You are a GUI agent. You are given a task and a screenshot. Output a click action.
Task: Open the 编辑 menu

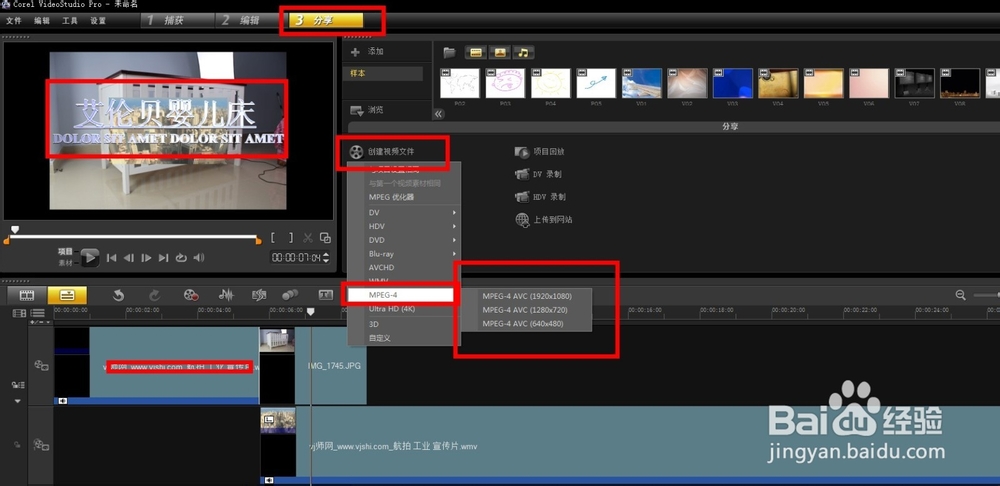(42, 20)
